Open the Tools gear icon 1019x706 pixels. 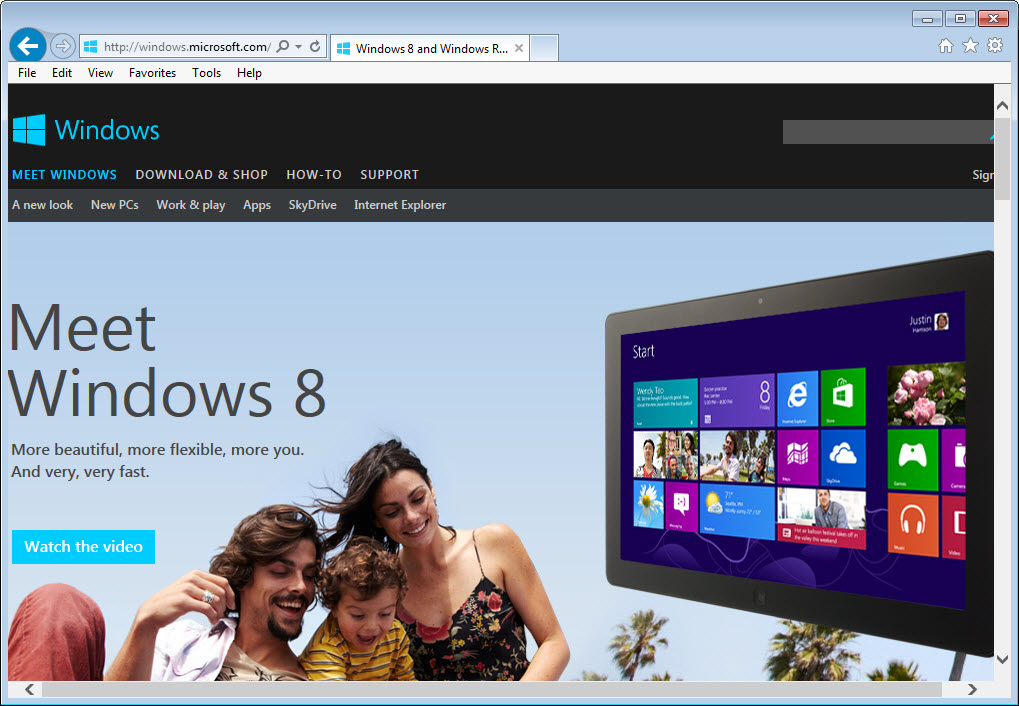coord(995,46)
